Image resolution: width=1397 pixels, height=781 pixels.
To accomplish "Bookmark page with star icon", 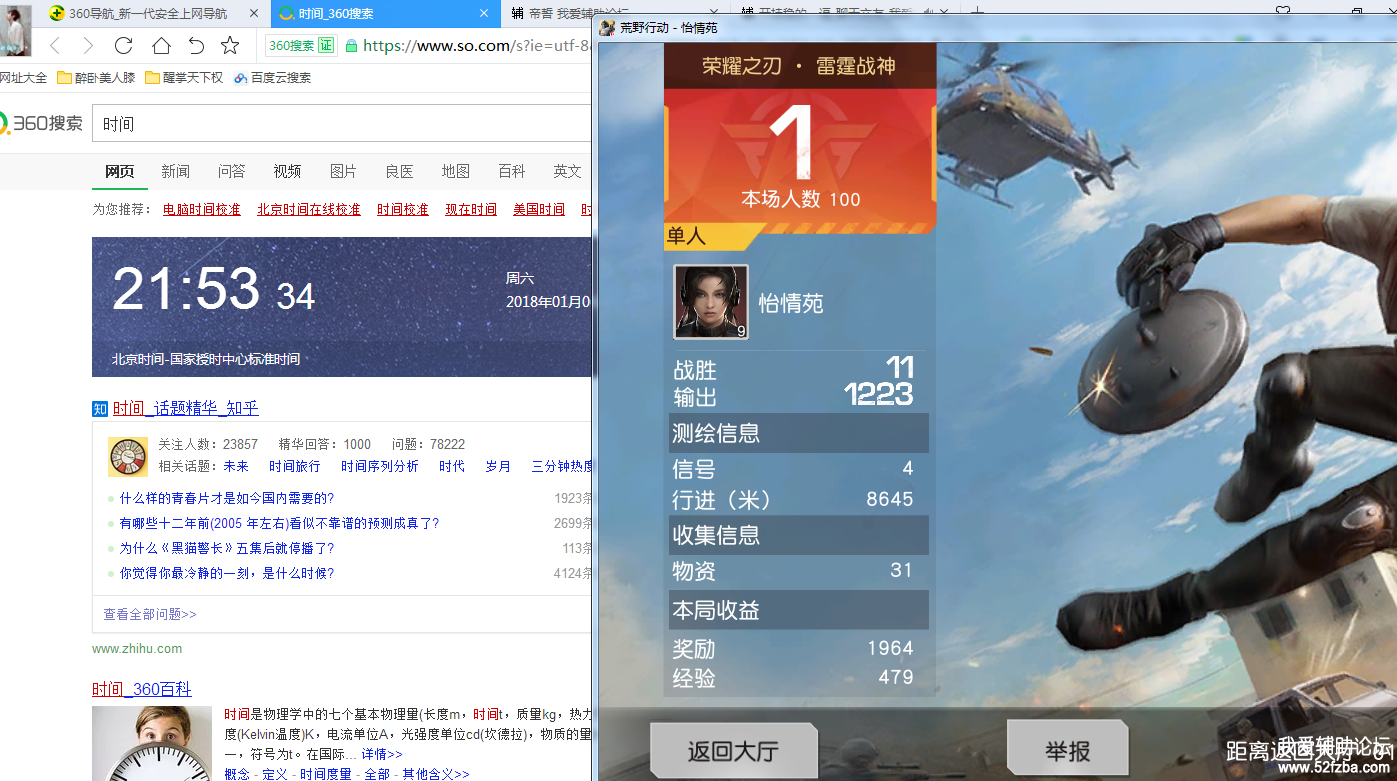I will tap(230, 45).
